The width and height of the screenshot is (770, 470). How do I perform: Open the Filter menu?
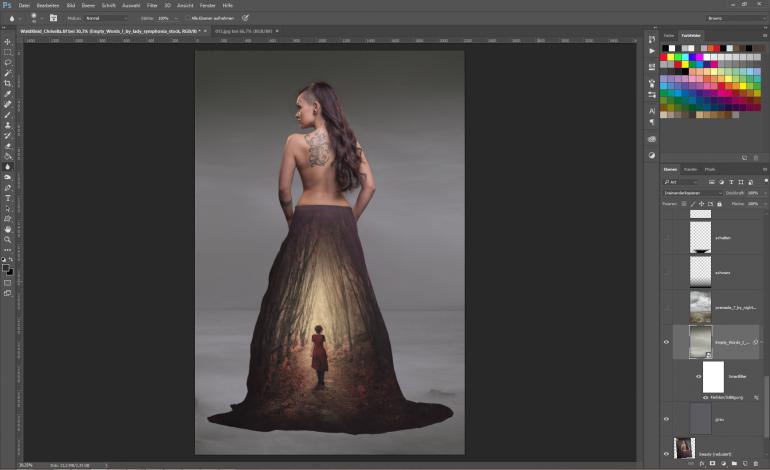point(152,5)
